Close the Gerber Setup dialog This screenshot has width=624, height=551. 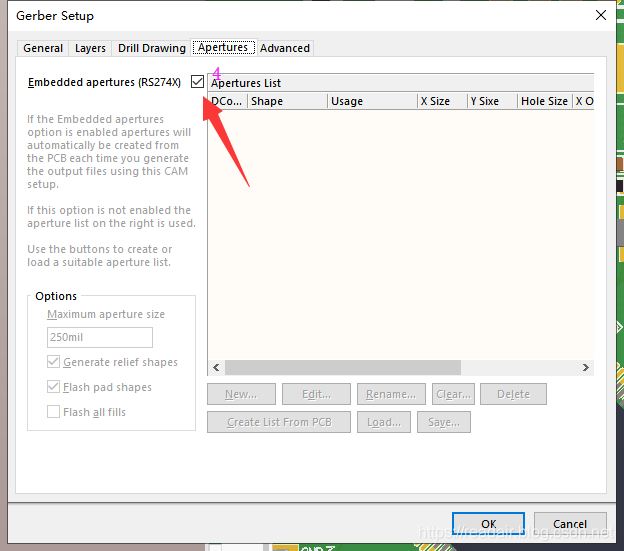[601, 16]
